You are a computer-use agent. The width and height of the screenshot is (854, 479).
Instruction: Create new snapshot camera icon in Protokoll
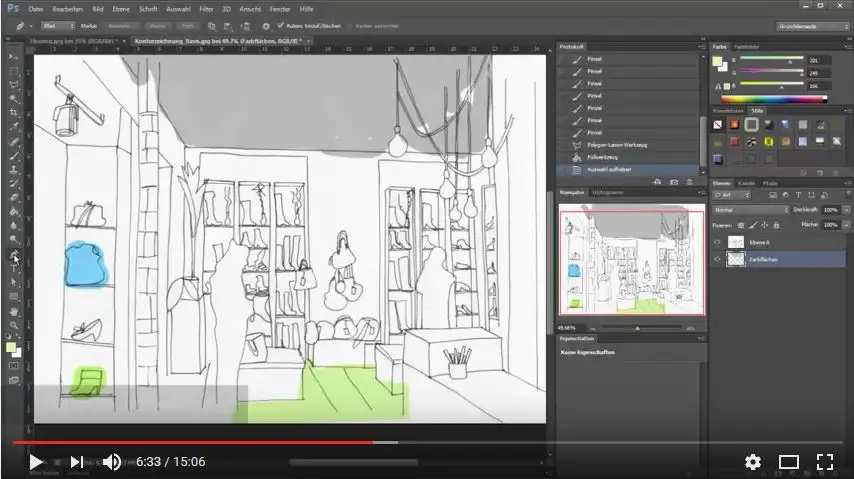click(x=674, y=182)
